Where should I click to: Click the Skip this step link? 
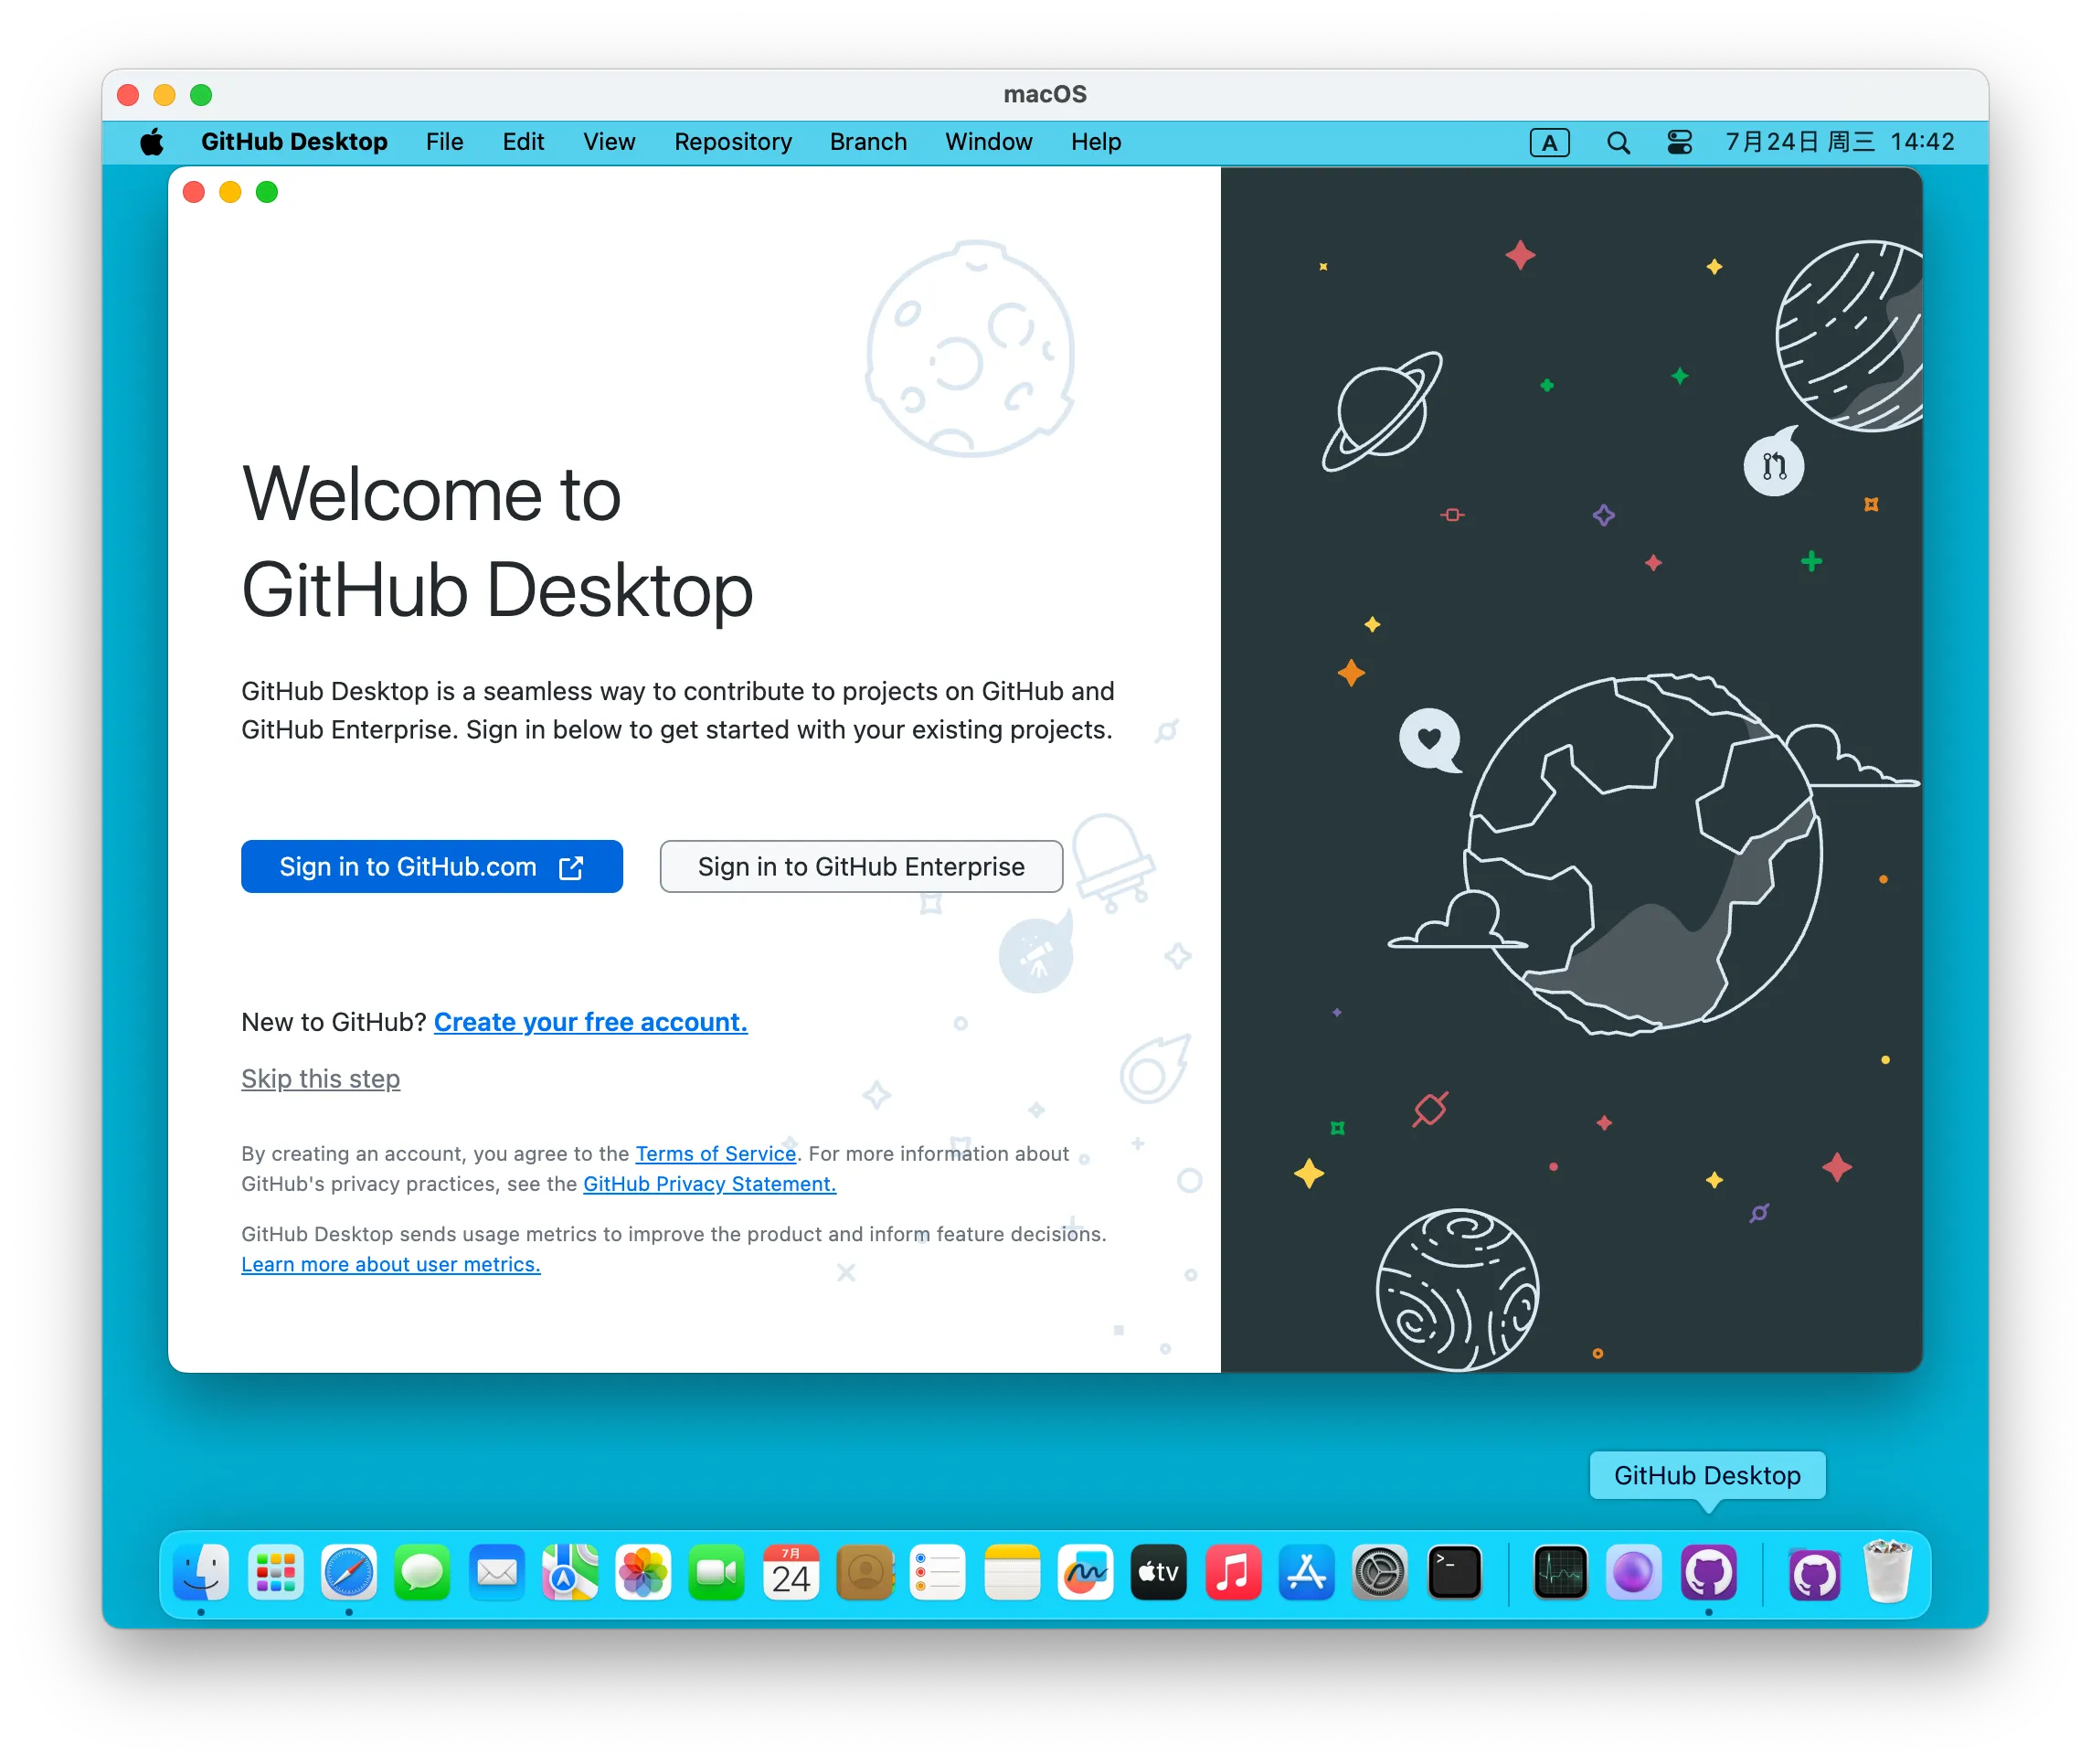(320, 1078)
